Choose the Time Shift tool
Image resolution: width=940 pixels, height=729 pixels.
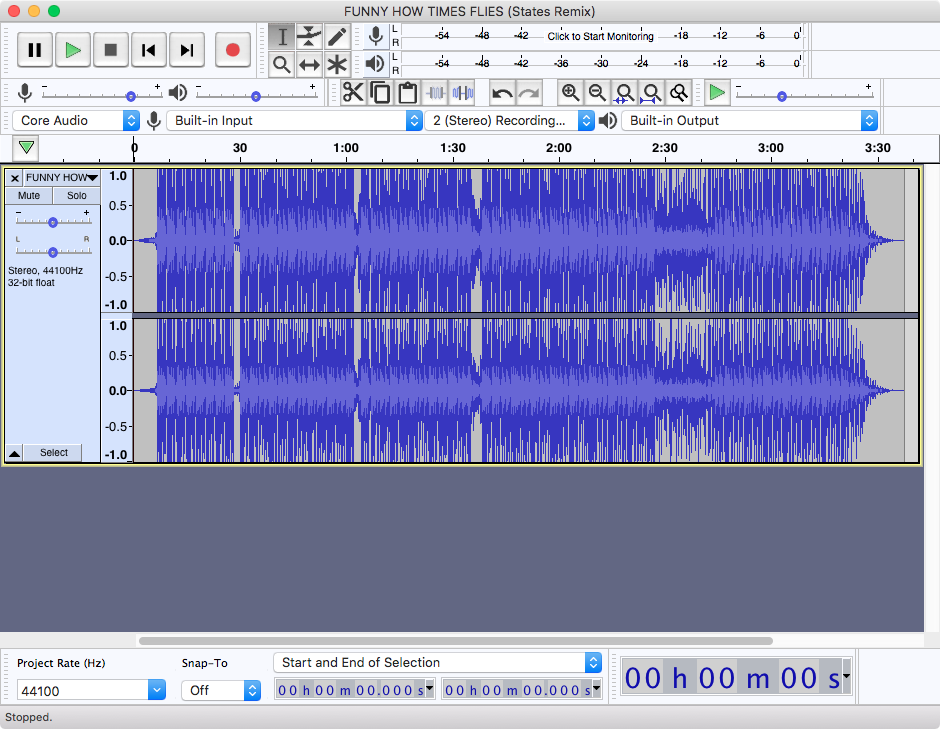309,64
